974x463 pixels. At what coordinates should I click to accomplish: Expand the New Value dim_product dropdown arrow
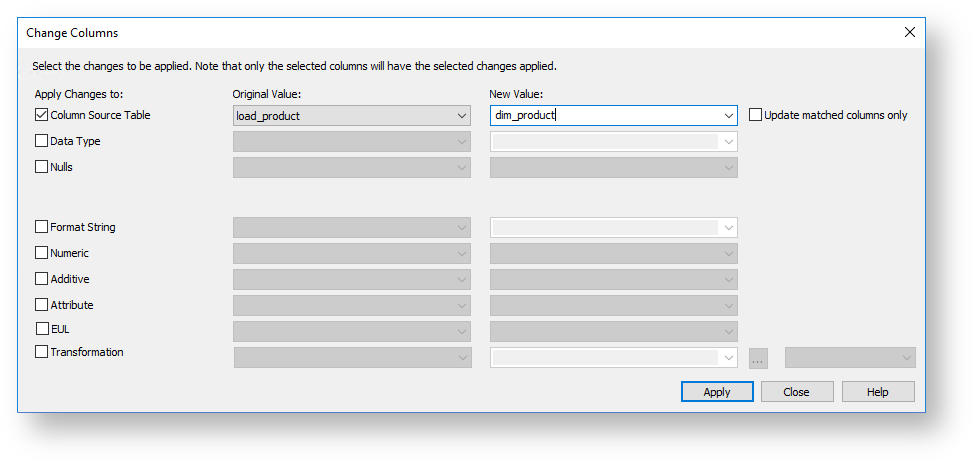coord(727,116)
